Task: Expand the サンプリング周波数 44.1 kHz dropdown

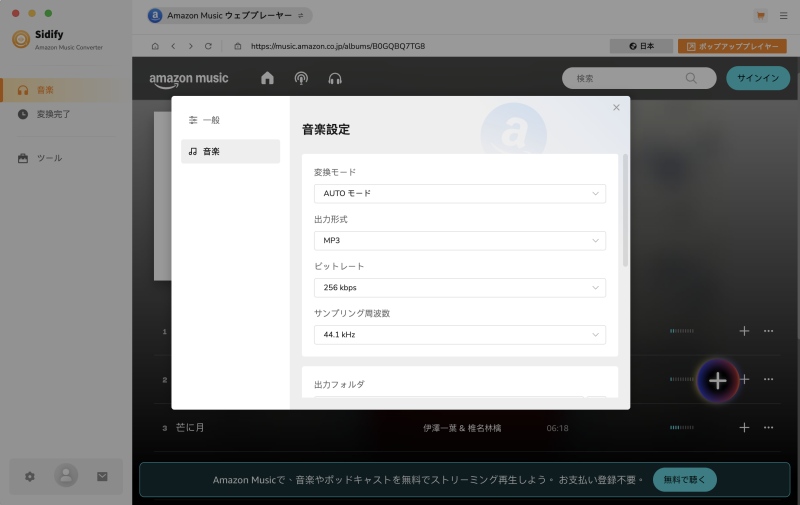Action: pyautogui.click(x=460, y=335)
